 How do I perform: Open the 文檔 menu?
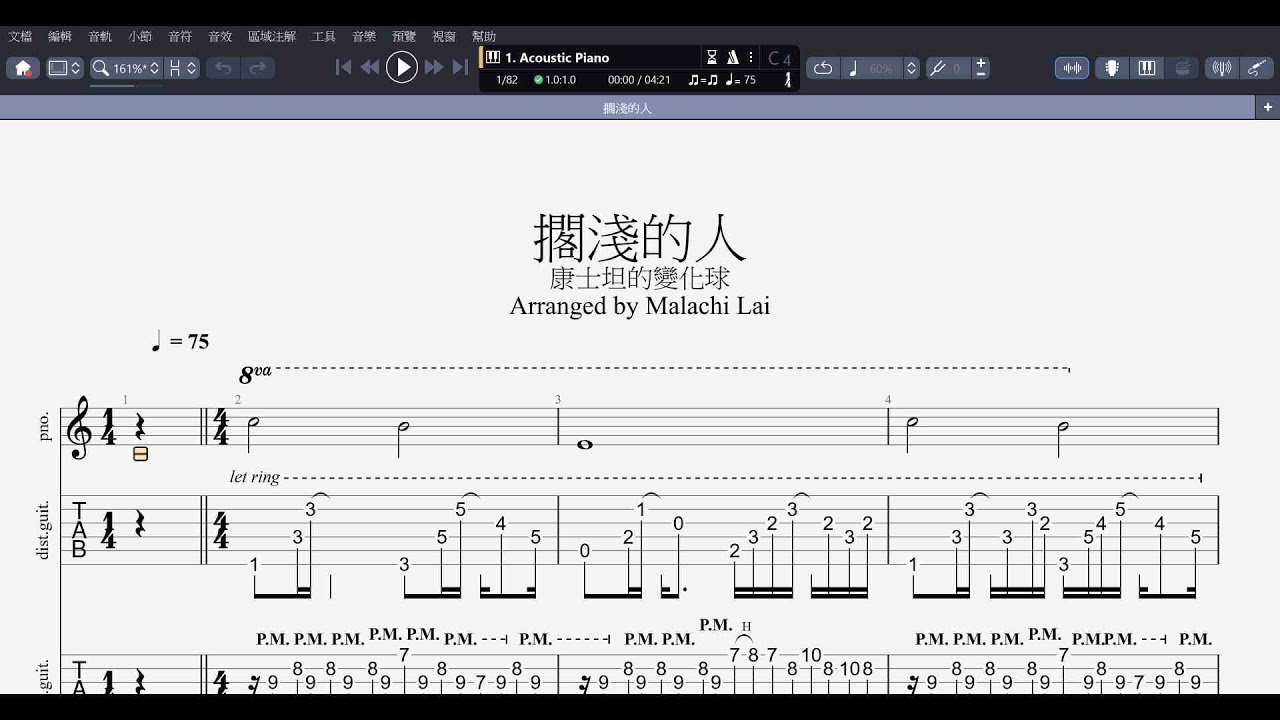(x=20, y=36)
